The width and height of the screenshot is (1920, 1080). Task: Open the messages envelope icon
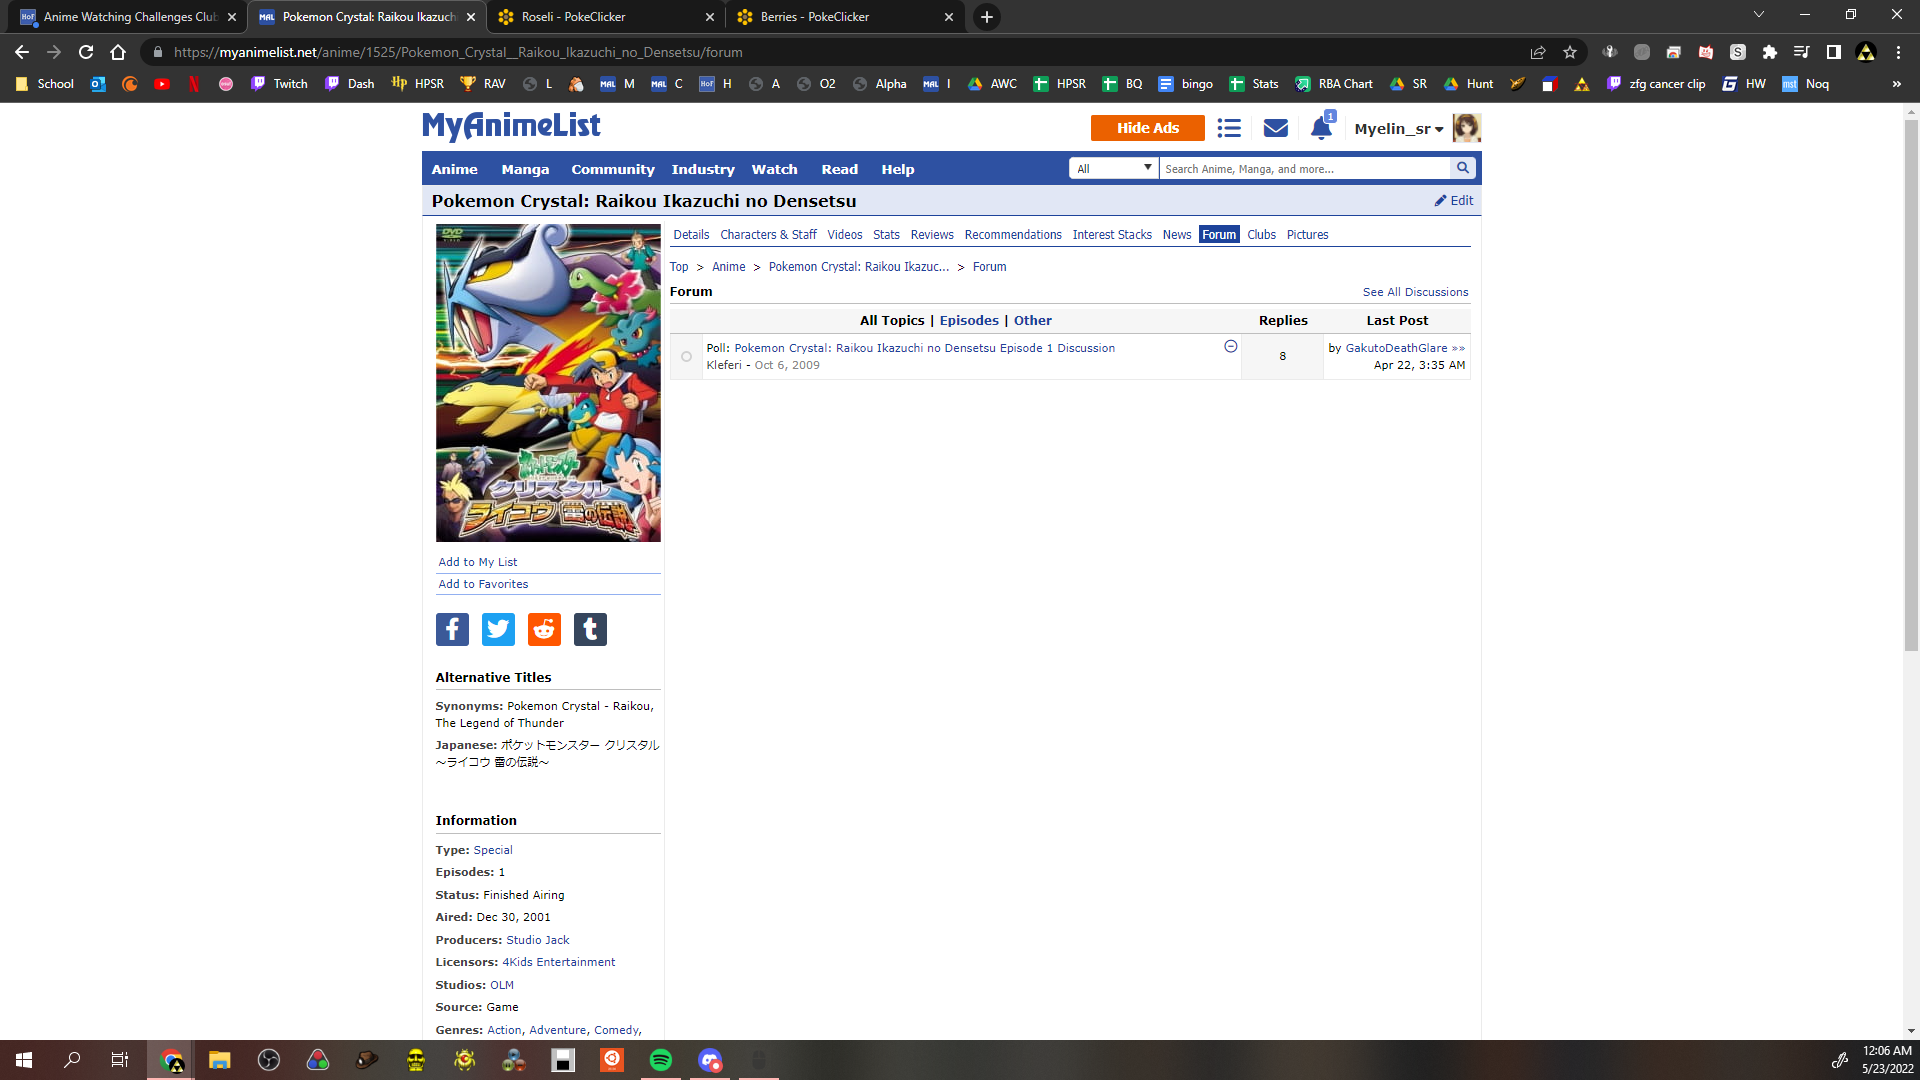[x=1275, y=128]
